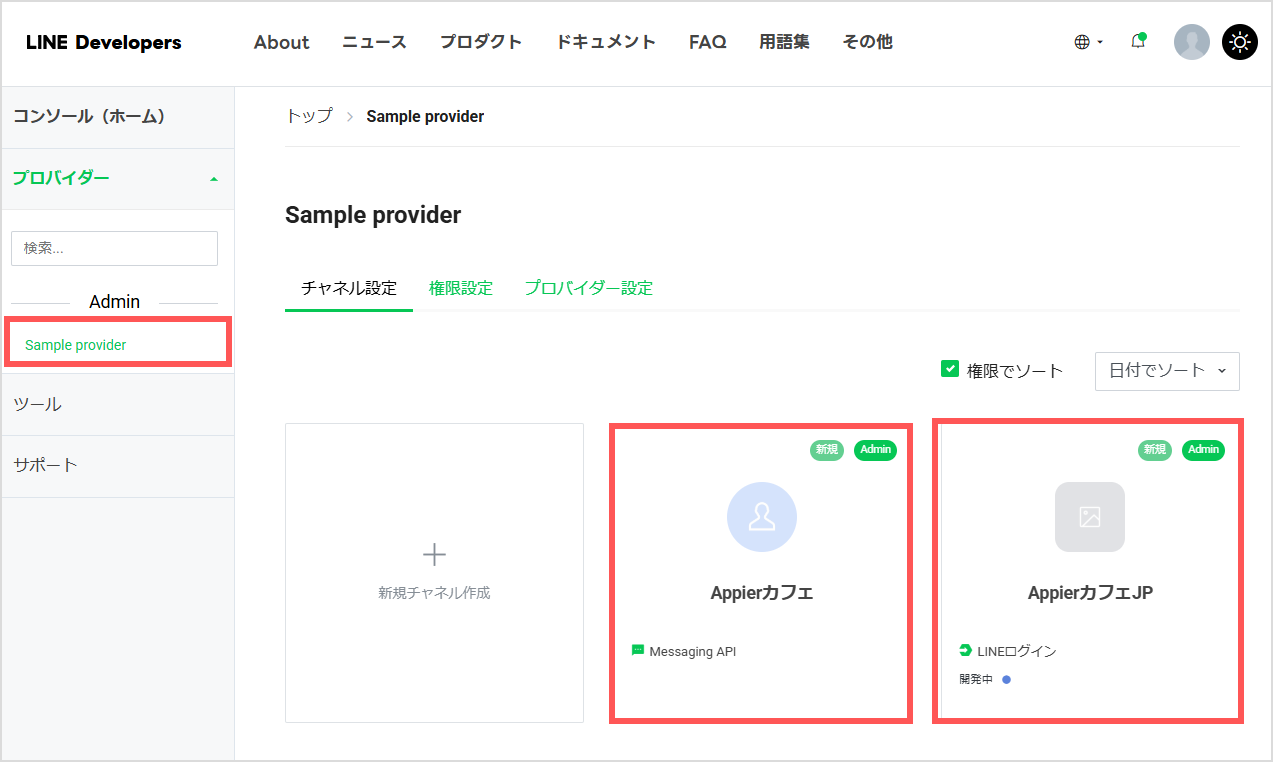Open the 日付でソート dropdown
Image resolution: width=1273 pixels, height=762 pixels.
(x=1167, y=370)
